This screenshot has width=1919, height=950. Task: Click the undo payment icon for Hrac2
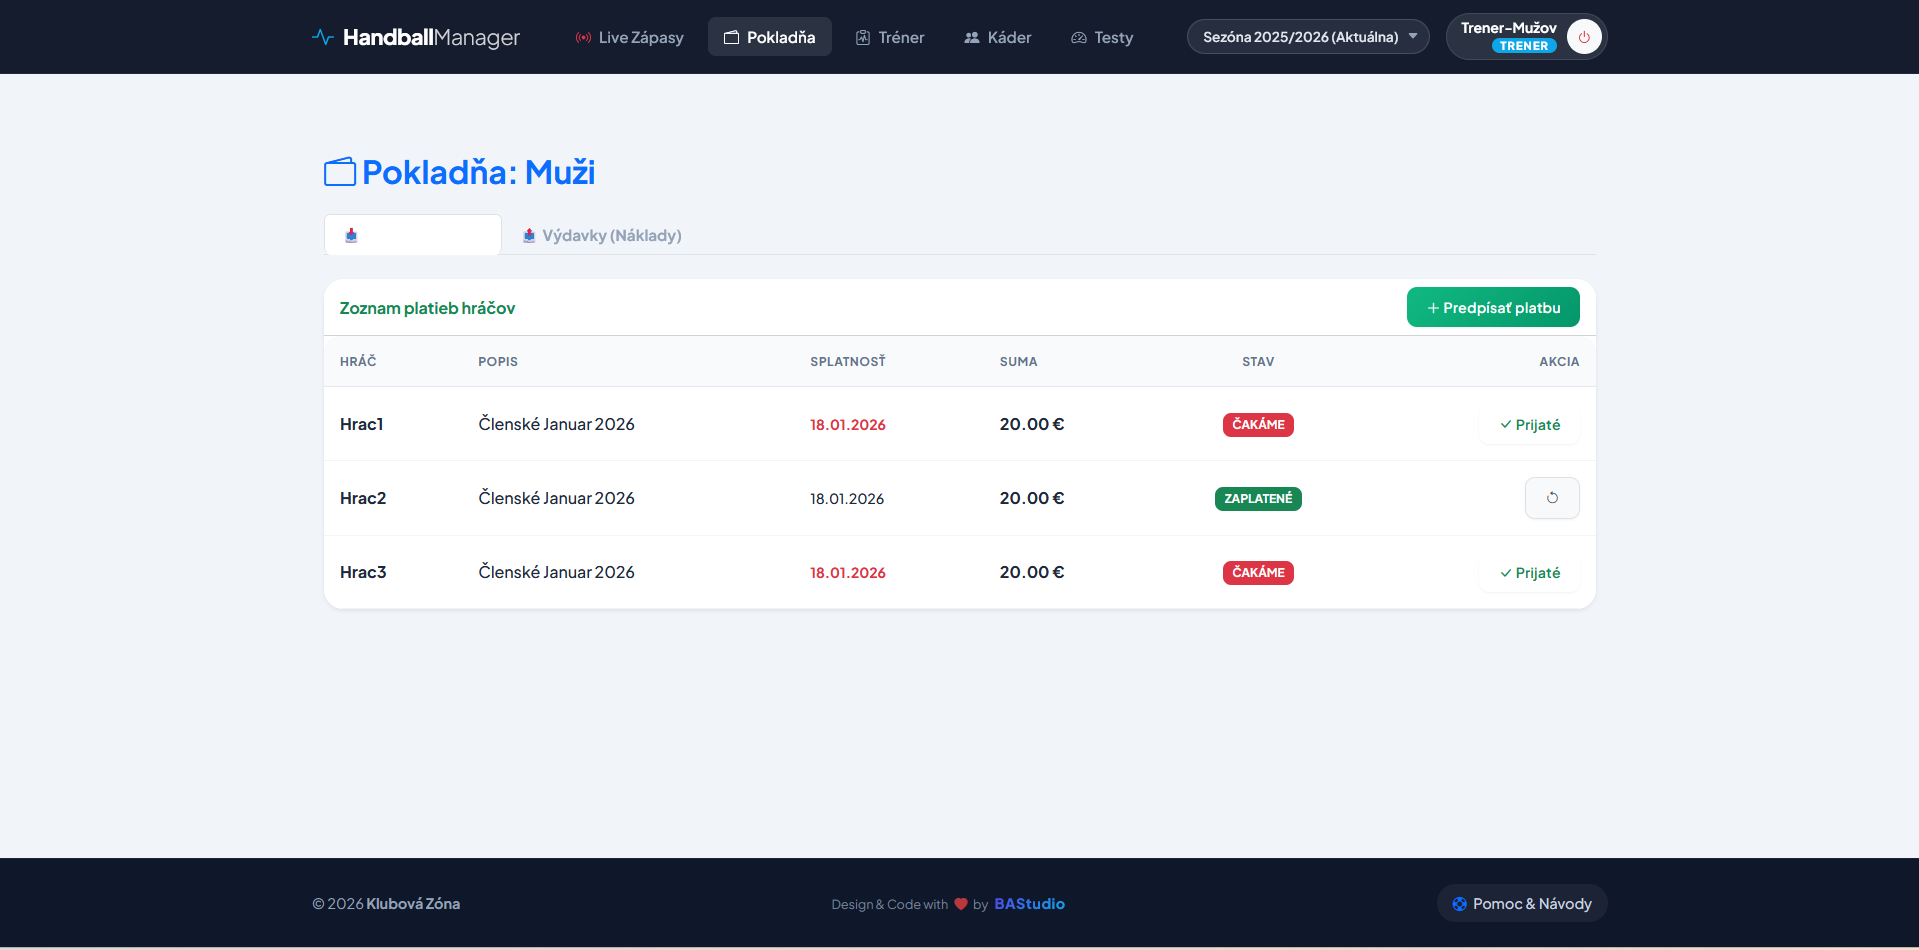point(1552,498)
